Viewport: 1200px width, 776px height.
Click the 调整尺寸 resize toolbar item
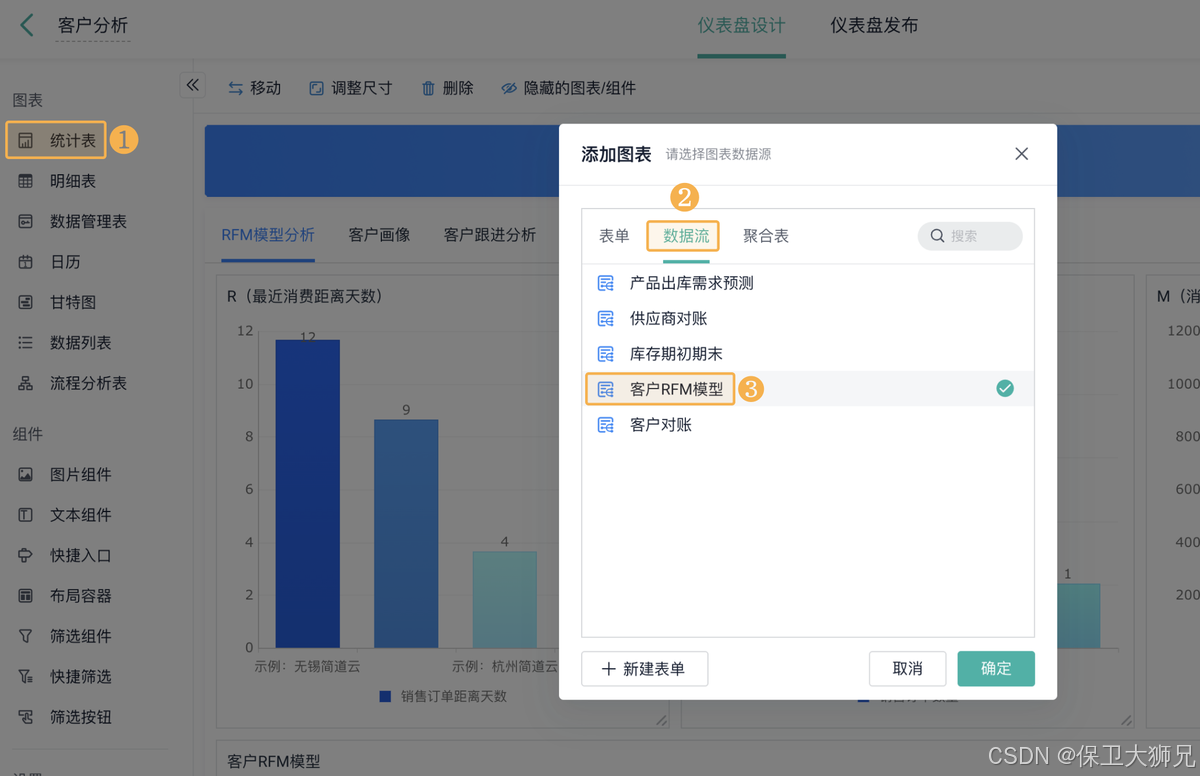pyautogui.click(x=350, y=88)
